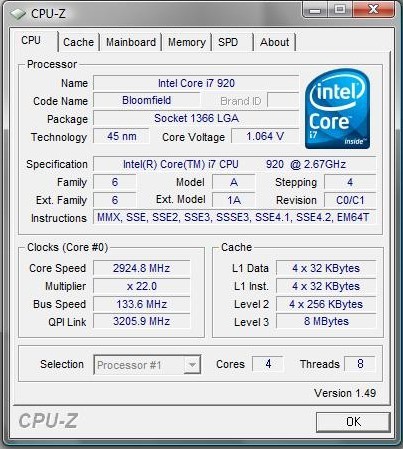403x449 pixels.
Task: Switch to the Cache tab
Action: tap(78, 42)
